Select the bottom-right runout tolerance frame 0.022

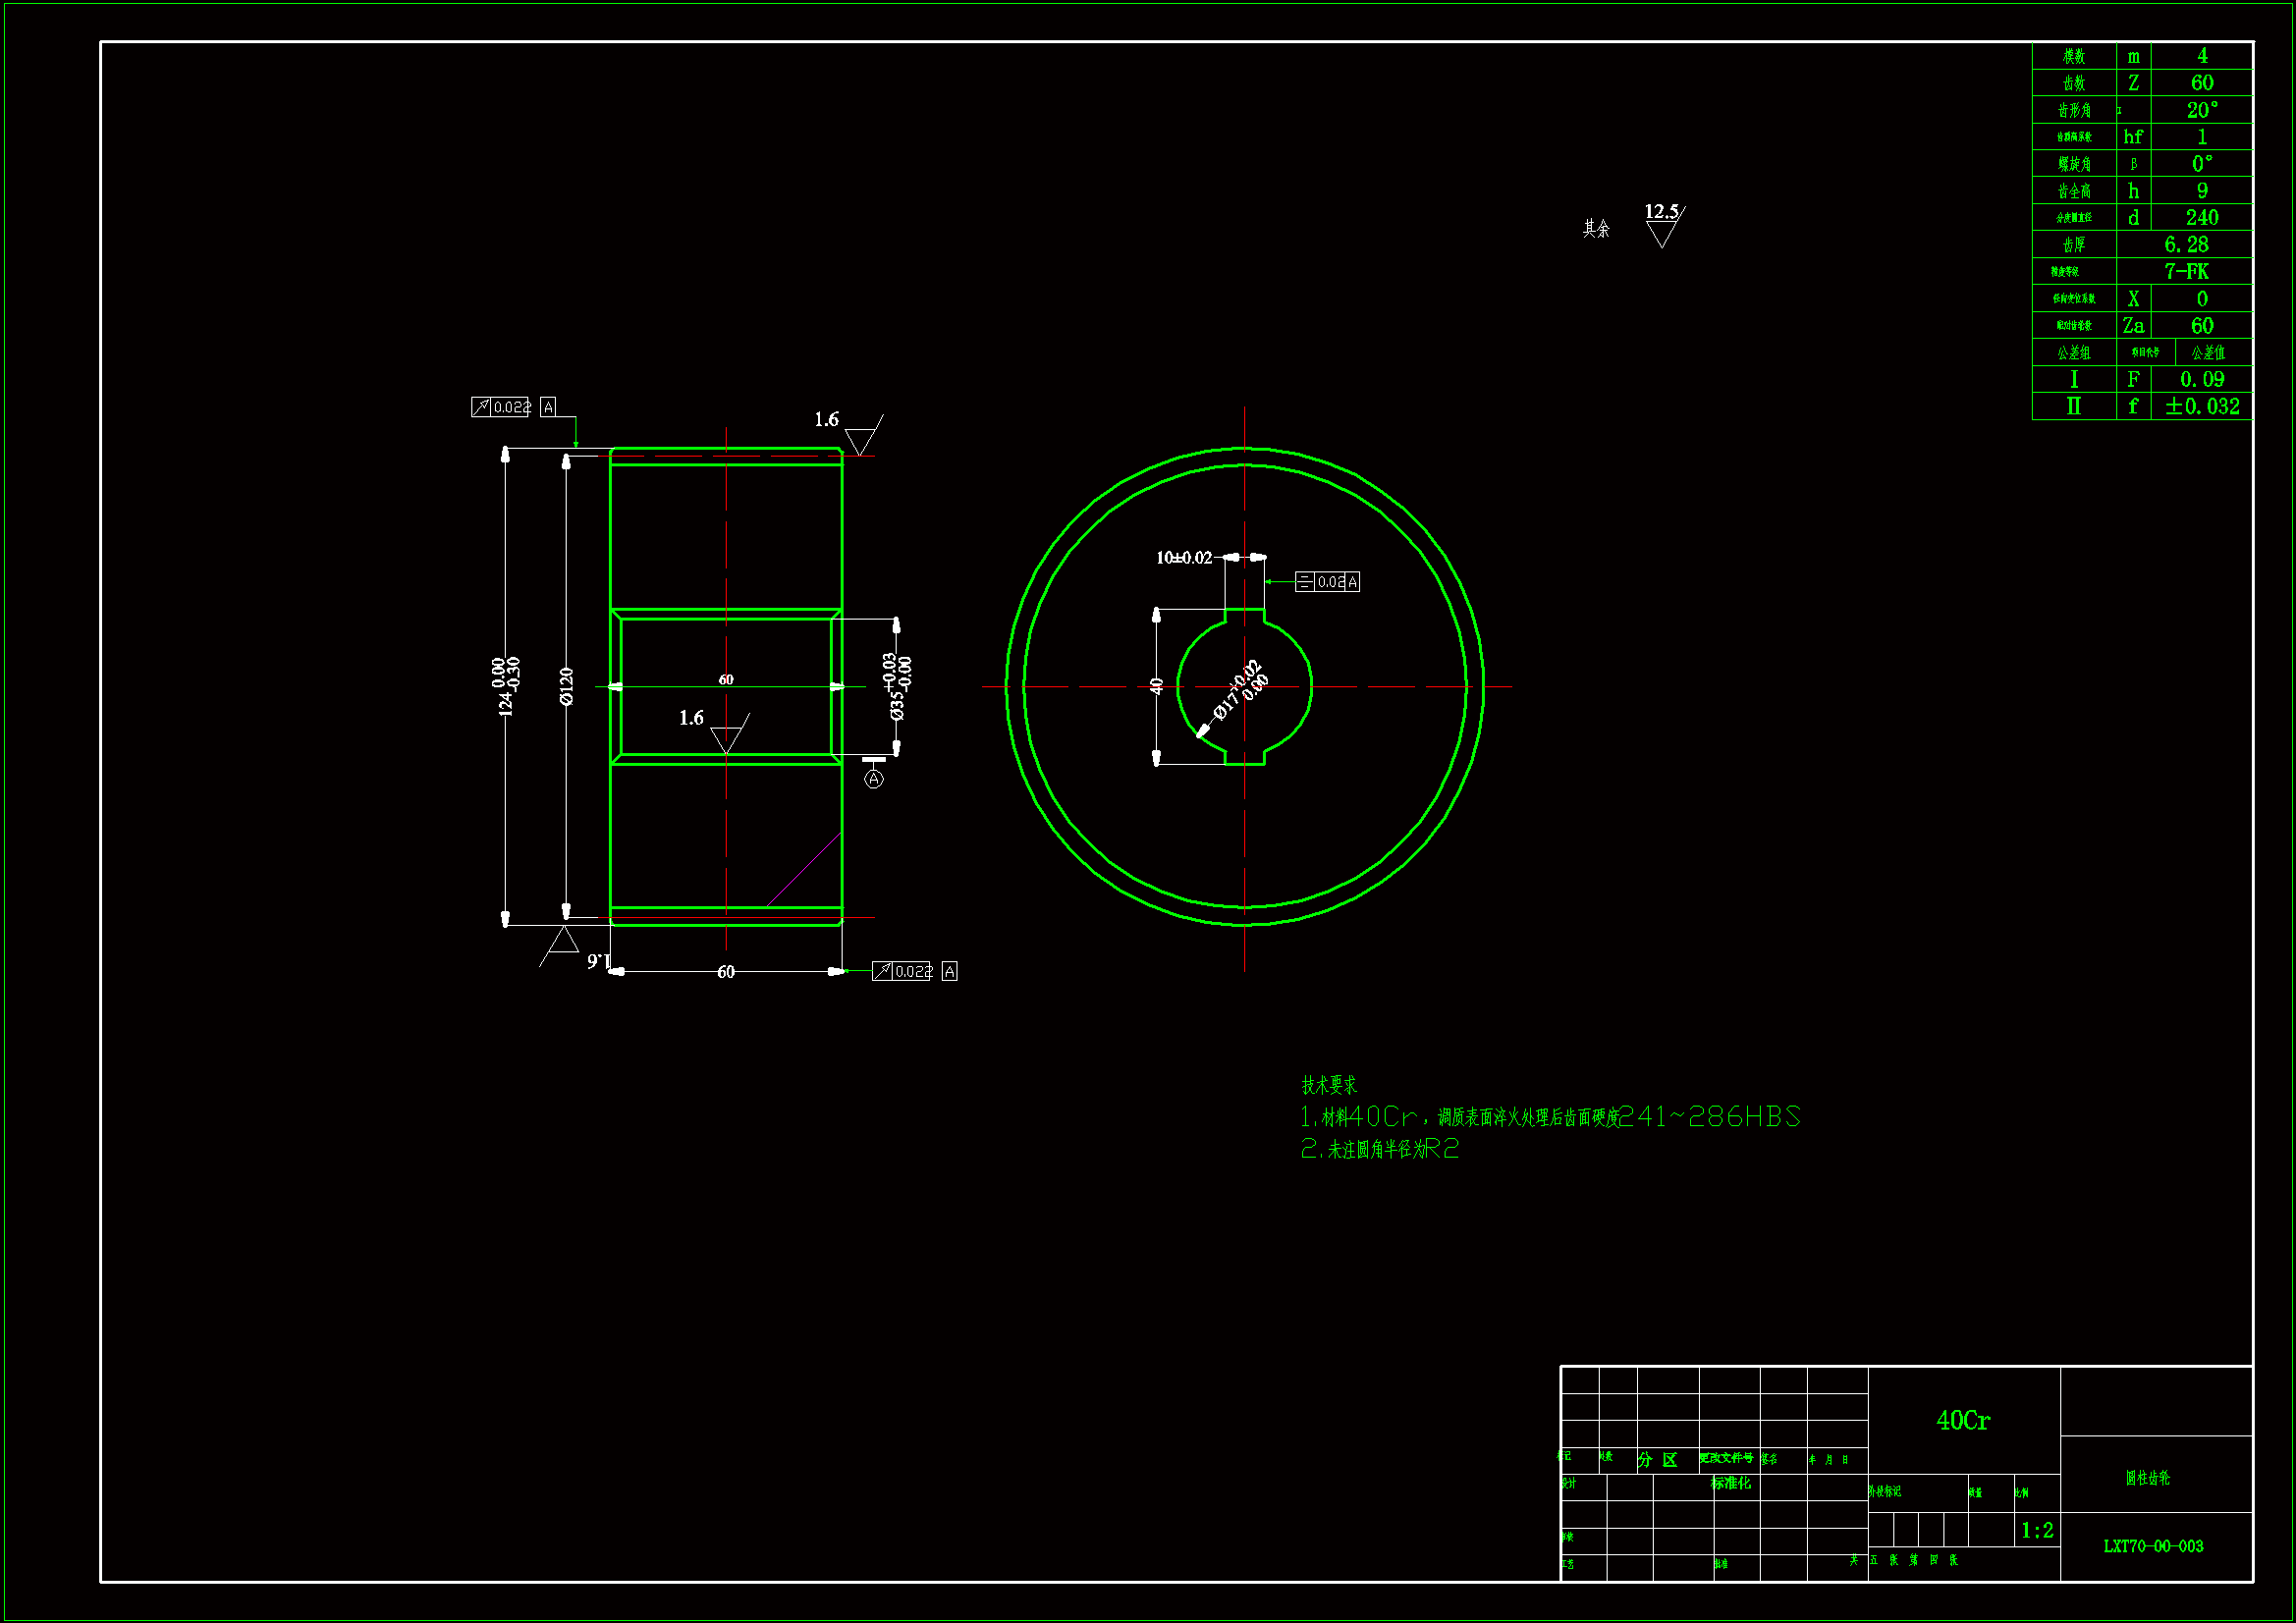[x=902, y=971]
